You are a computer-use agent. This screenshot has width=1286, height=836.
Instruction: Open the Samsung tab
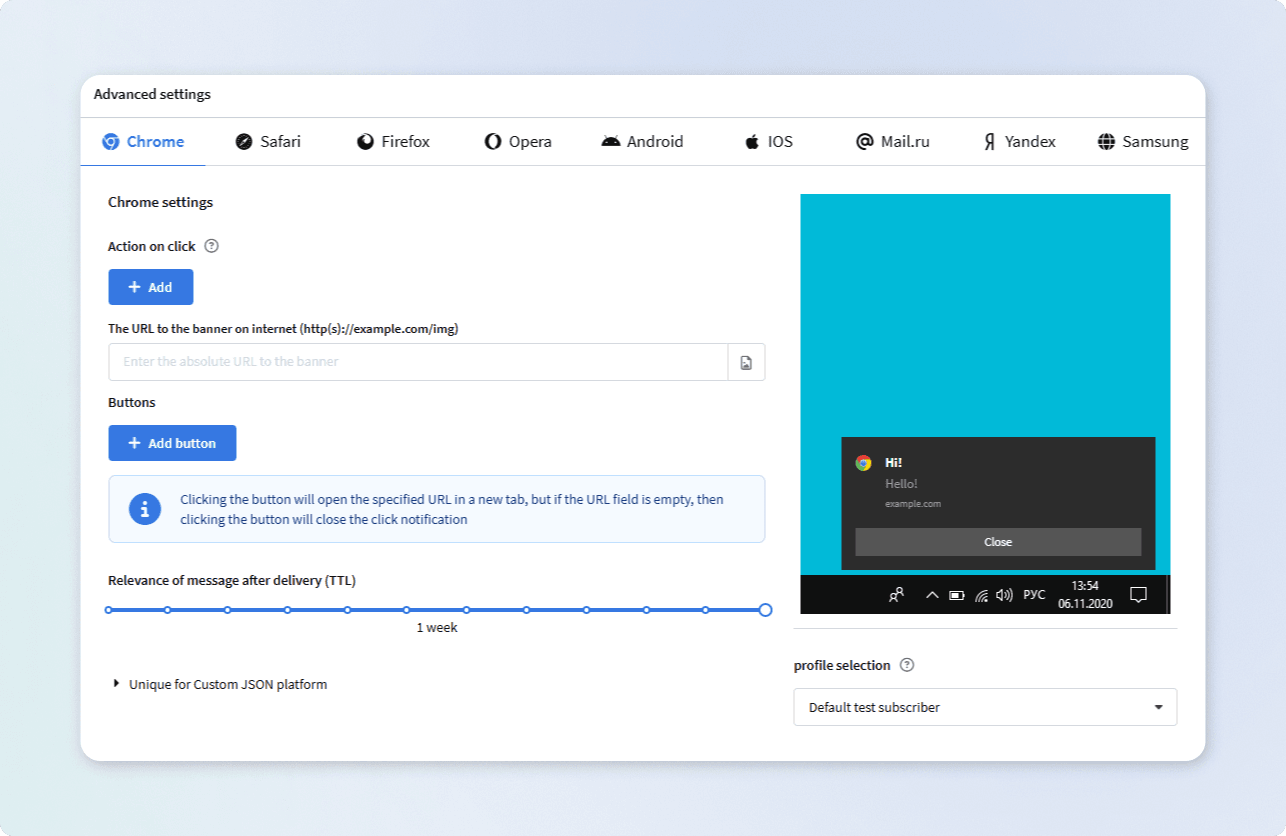coord(1143,142)
